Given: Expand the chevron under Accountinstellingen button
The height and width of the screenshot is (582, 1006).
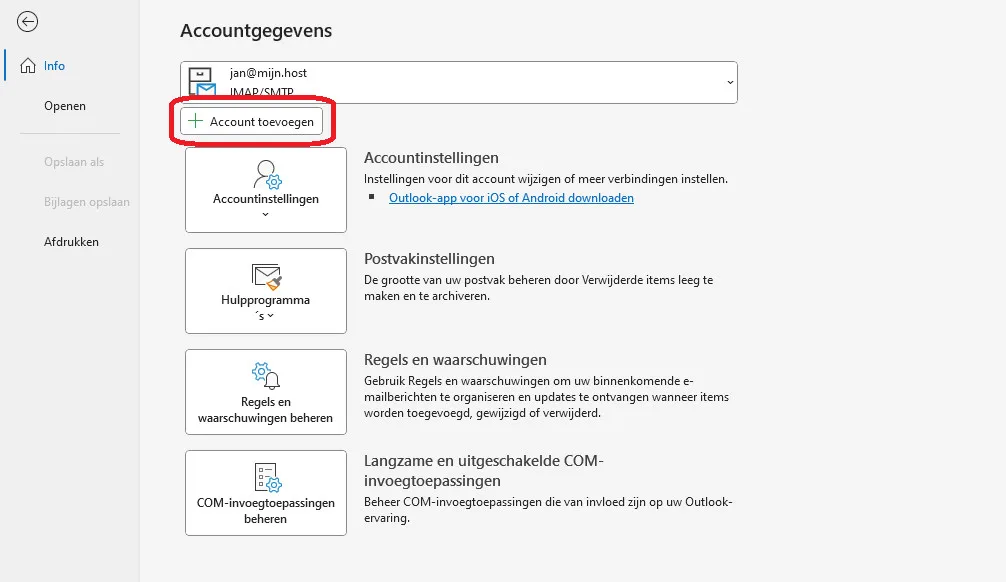Looking at the screenshot, I should tap(266, 214).
